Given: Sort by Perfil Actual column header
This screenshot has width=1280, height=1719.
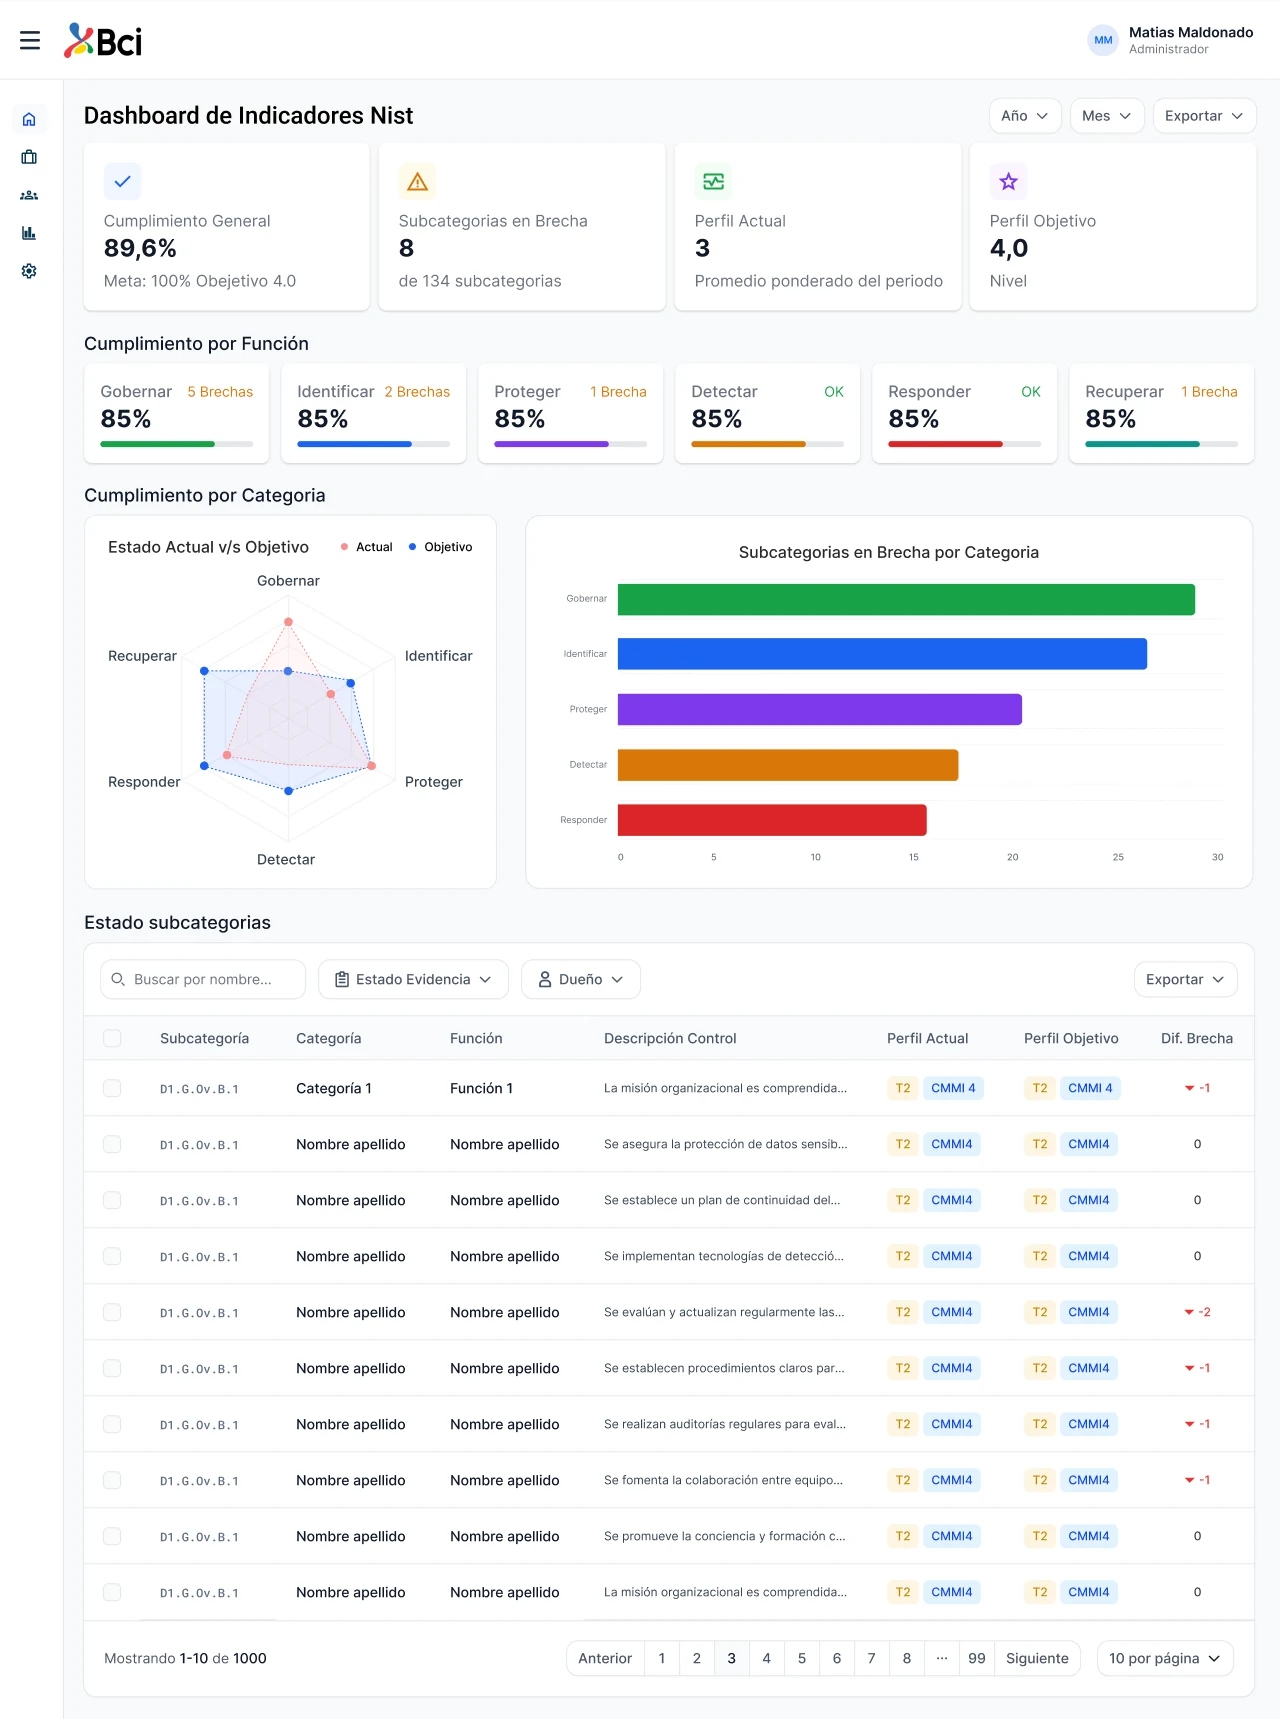Looking at the screenshot, I should (x=928, y=1038).
